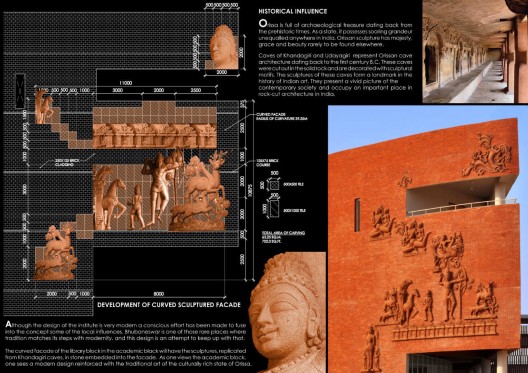Click the small black vertical key plan
This screenshot has height=373, width=528.
(x=20, y=91)
